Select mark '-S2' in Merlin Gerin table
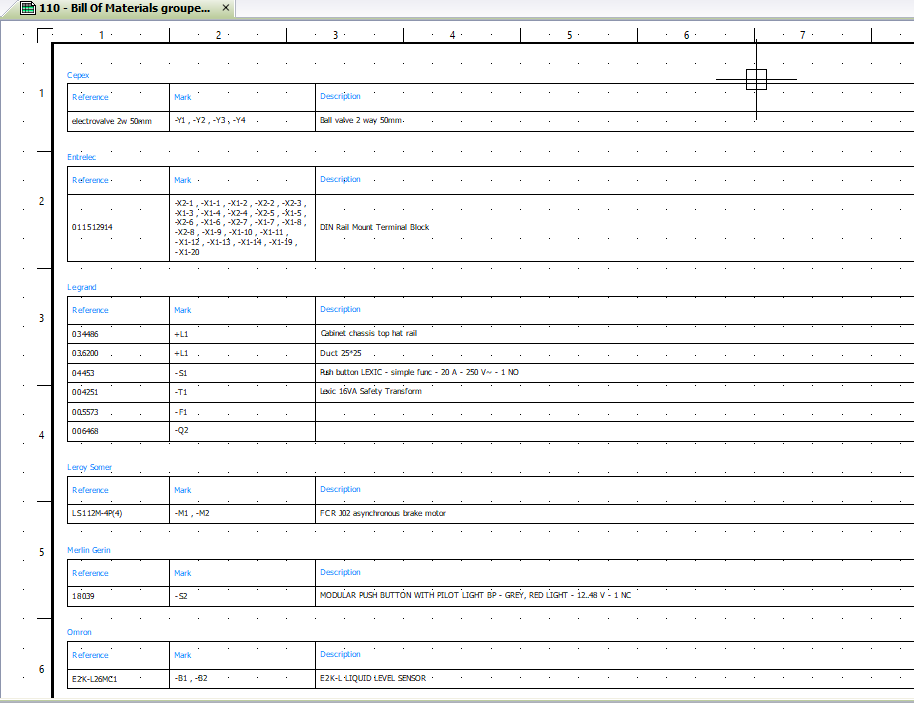 pos(181,596)
